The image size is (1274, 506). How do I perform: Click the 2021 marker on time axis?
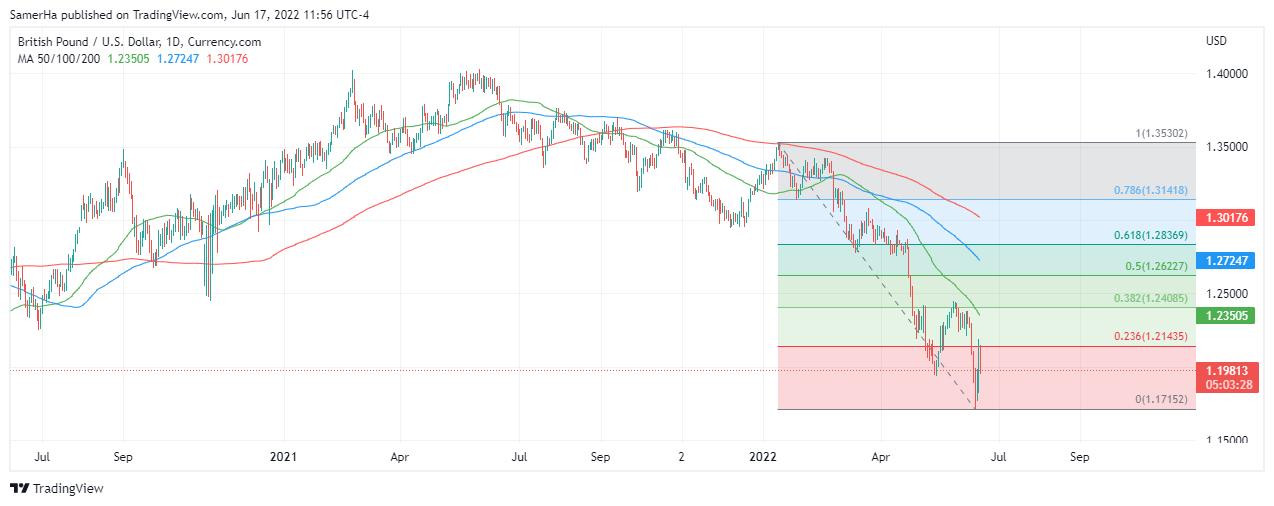tap(283, 456)
